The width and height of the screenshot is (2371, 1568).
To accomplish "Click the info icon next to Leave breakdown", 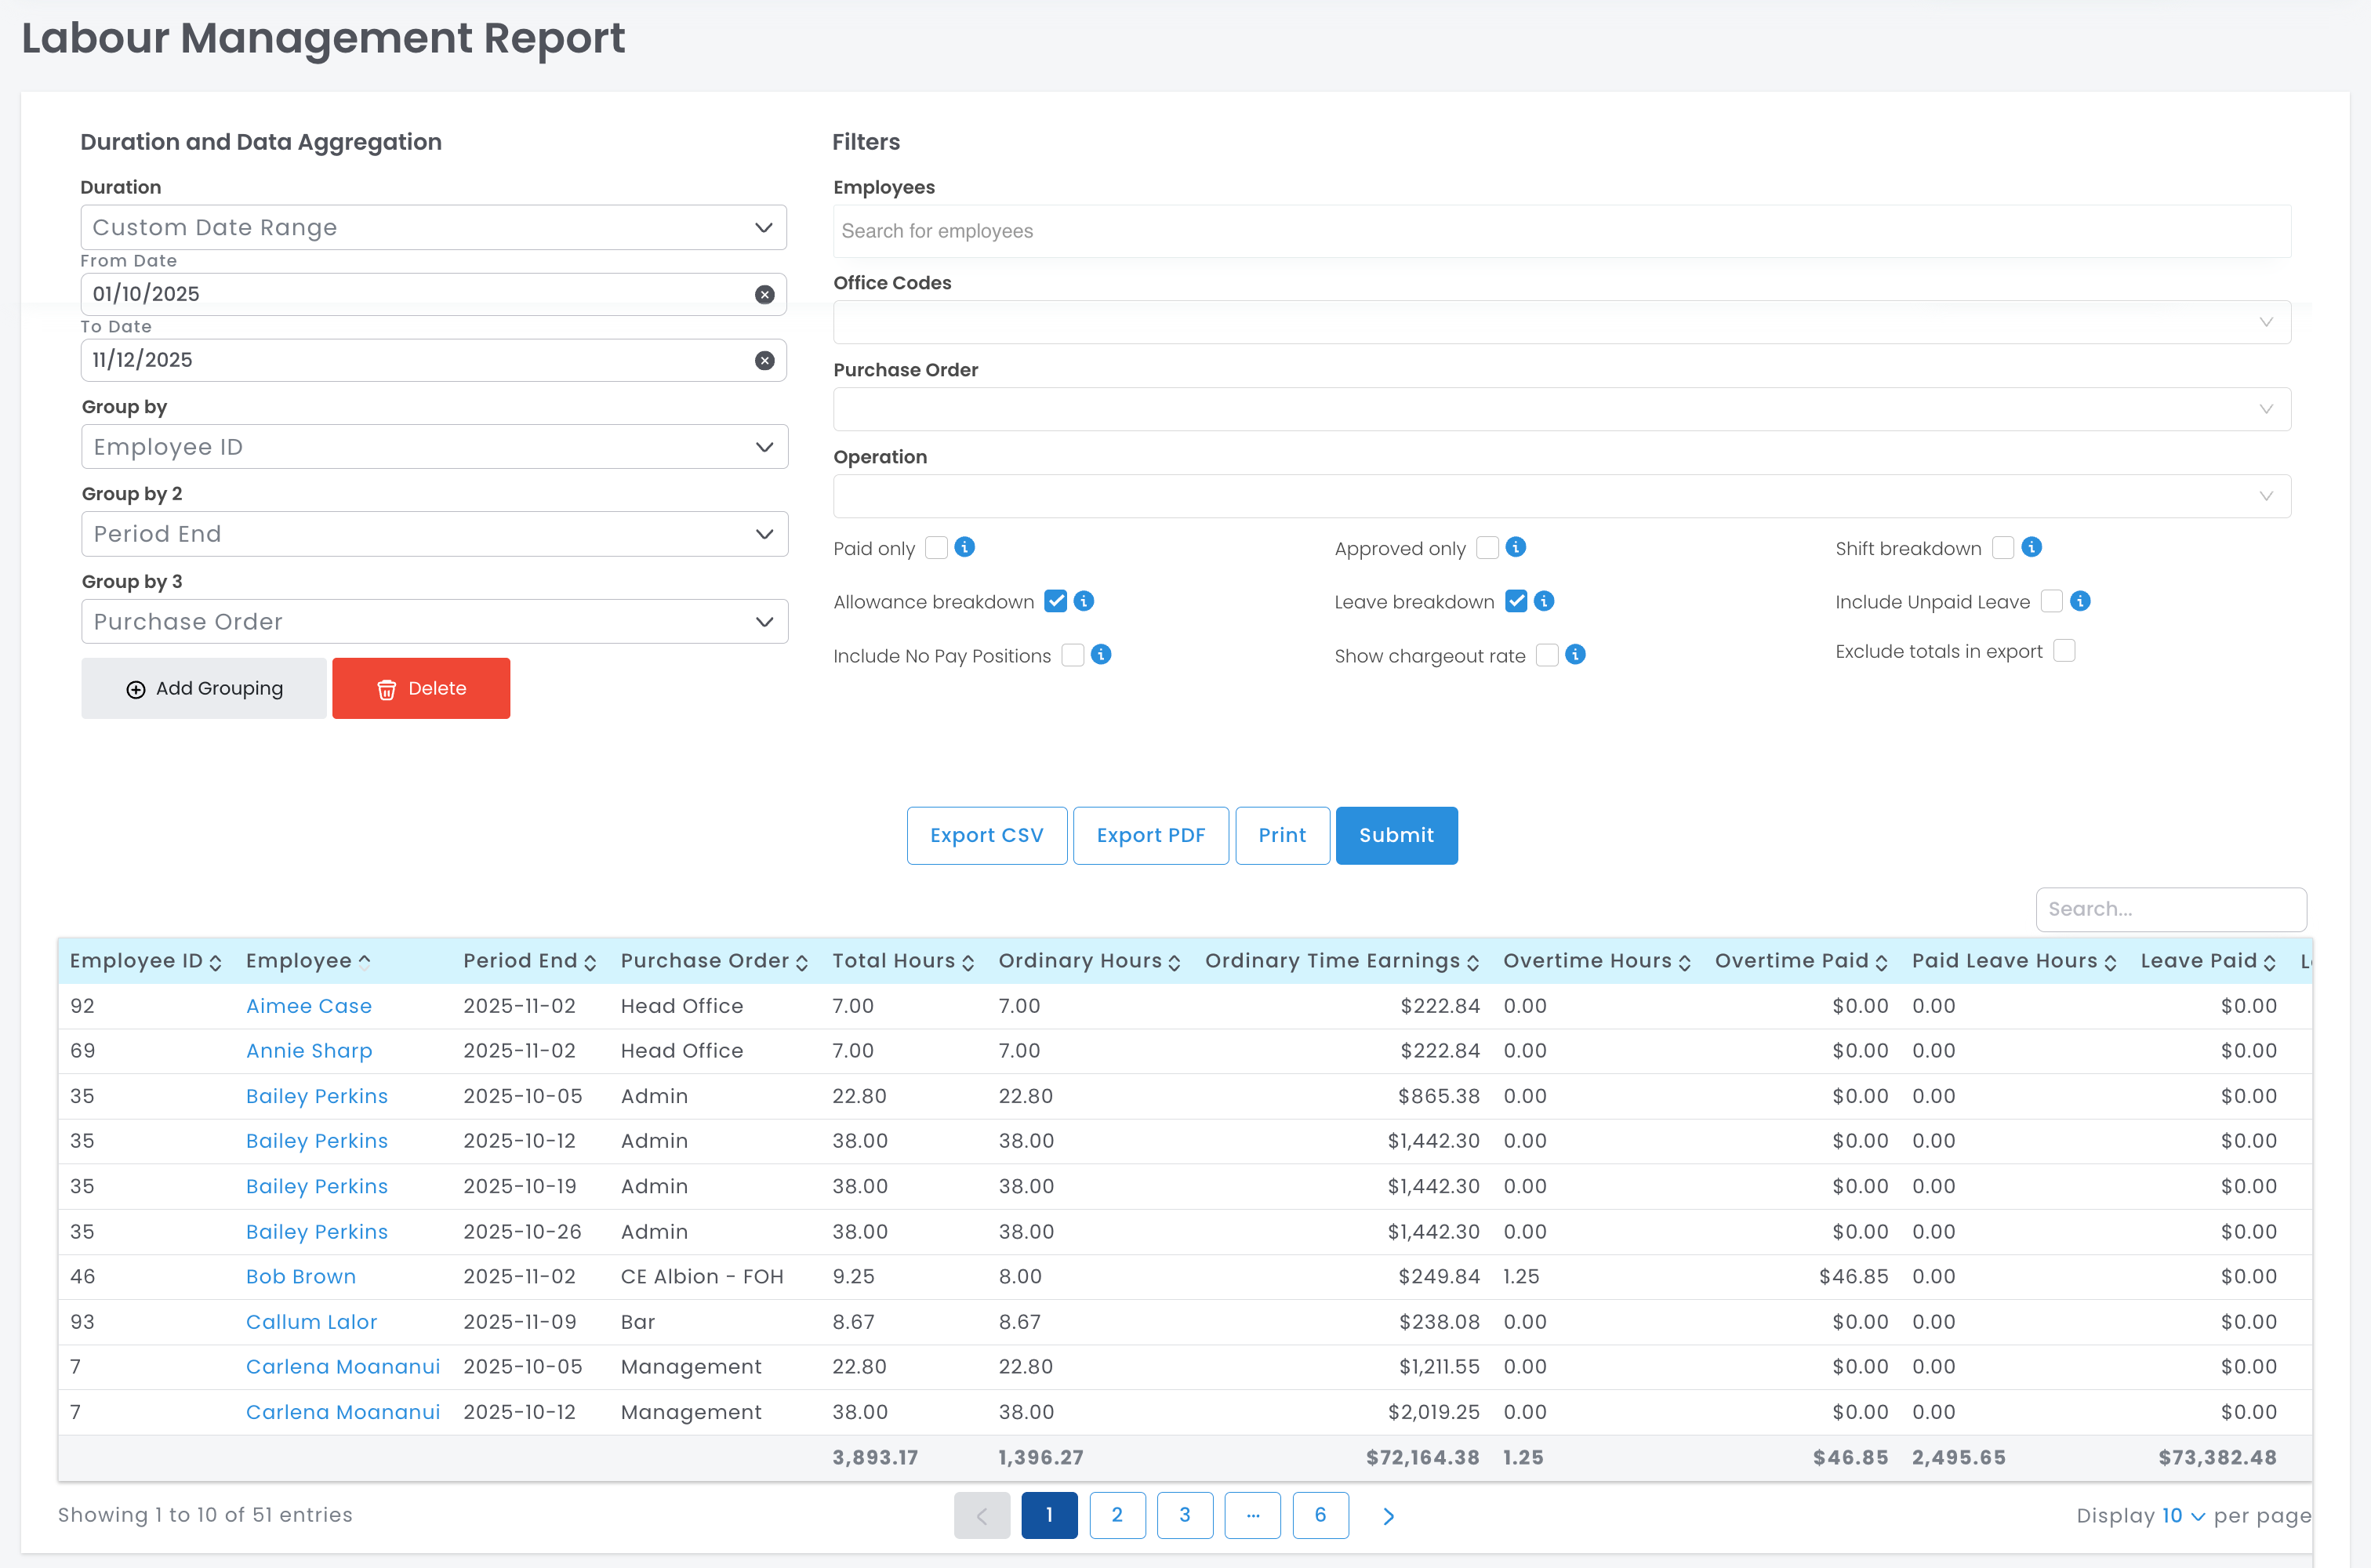I will (1544, 601).
